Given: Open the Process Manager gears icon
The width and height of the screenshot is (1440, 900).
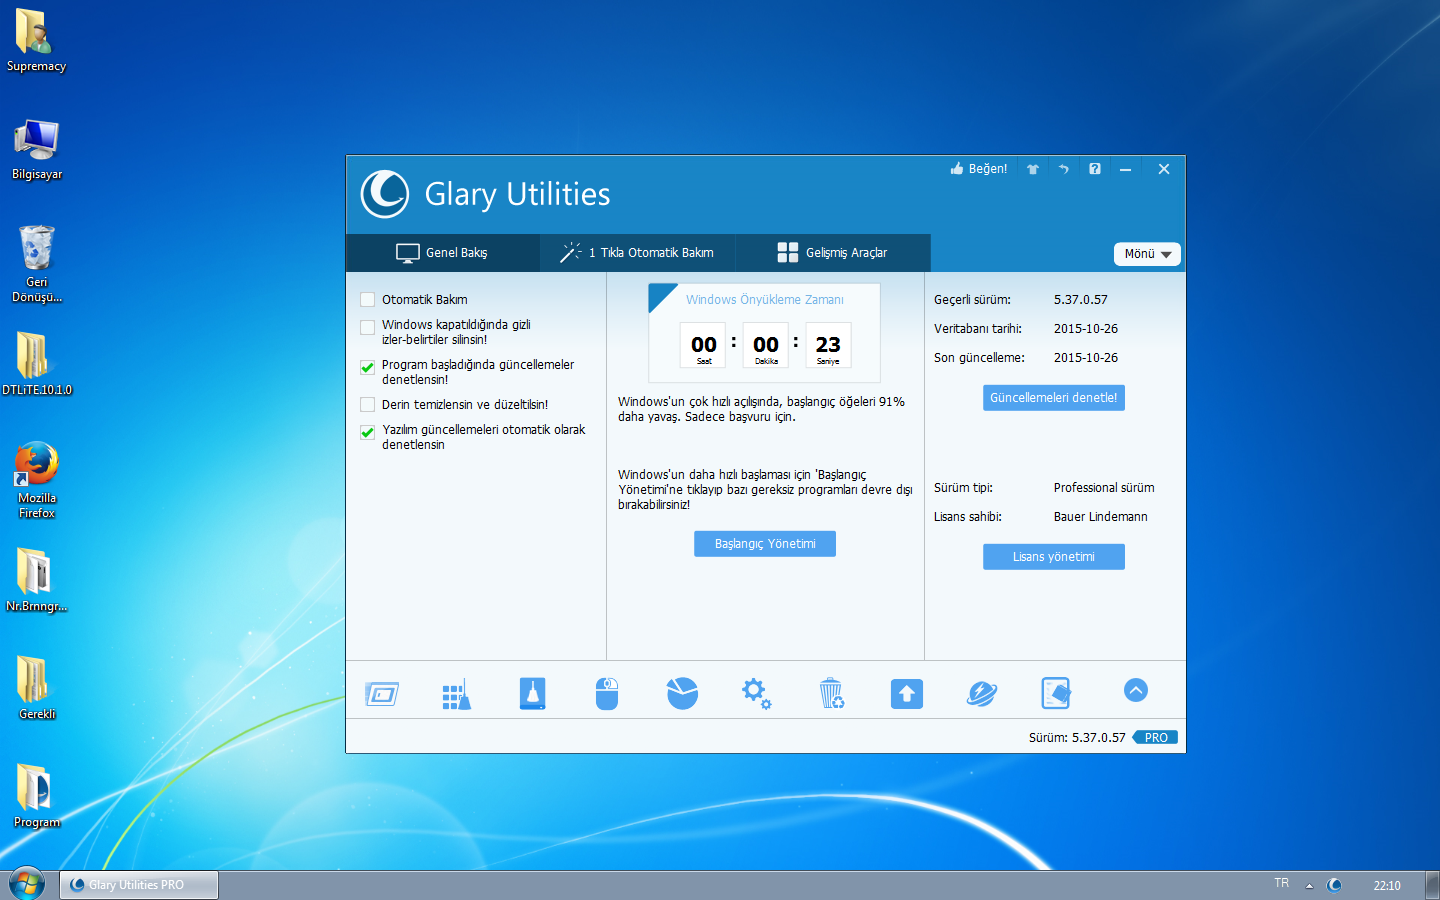Looking at the screenshot, I should (756, 693).
